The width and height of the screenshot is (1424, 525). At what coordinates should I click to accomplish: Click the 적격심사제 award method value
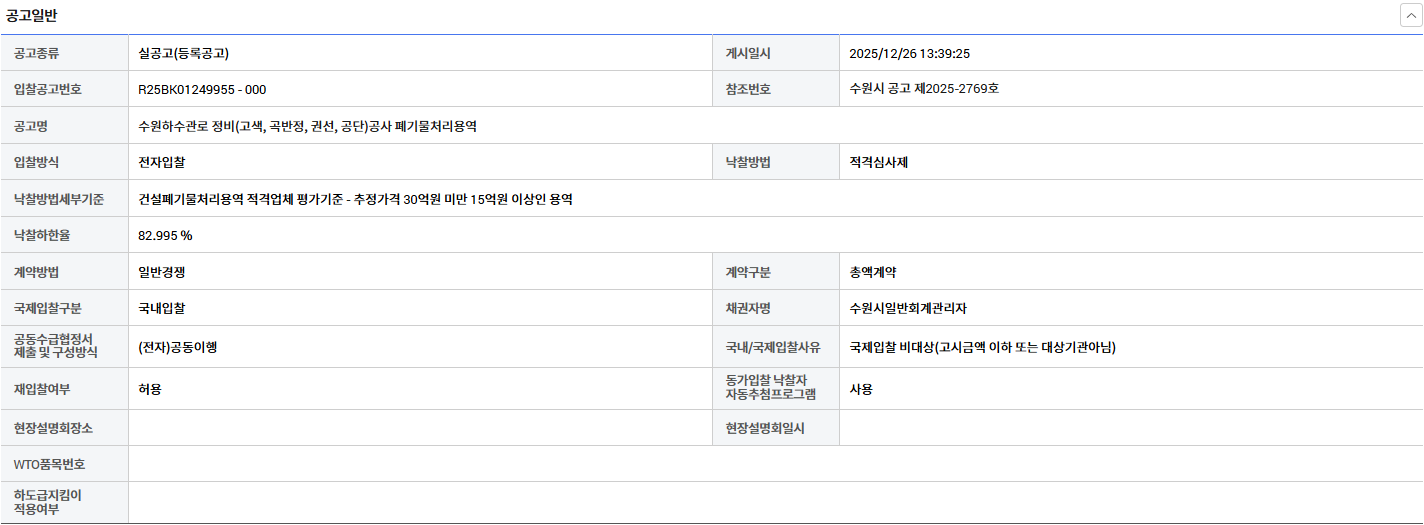pos(878,162)
